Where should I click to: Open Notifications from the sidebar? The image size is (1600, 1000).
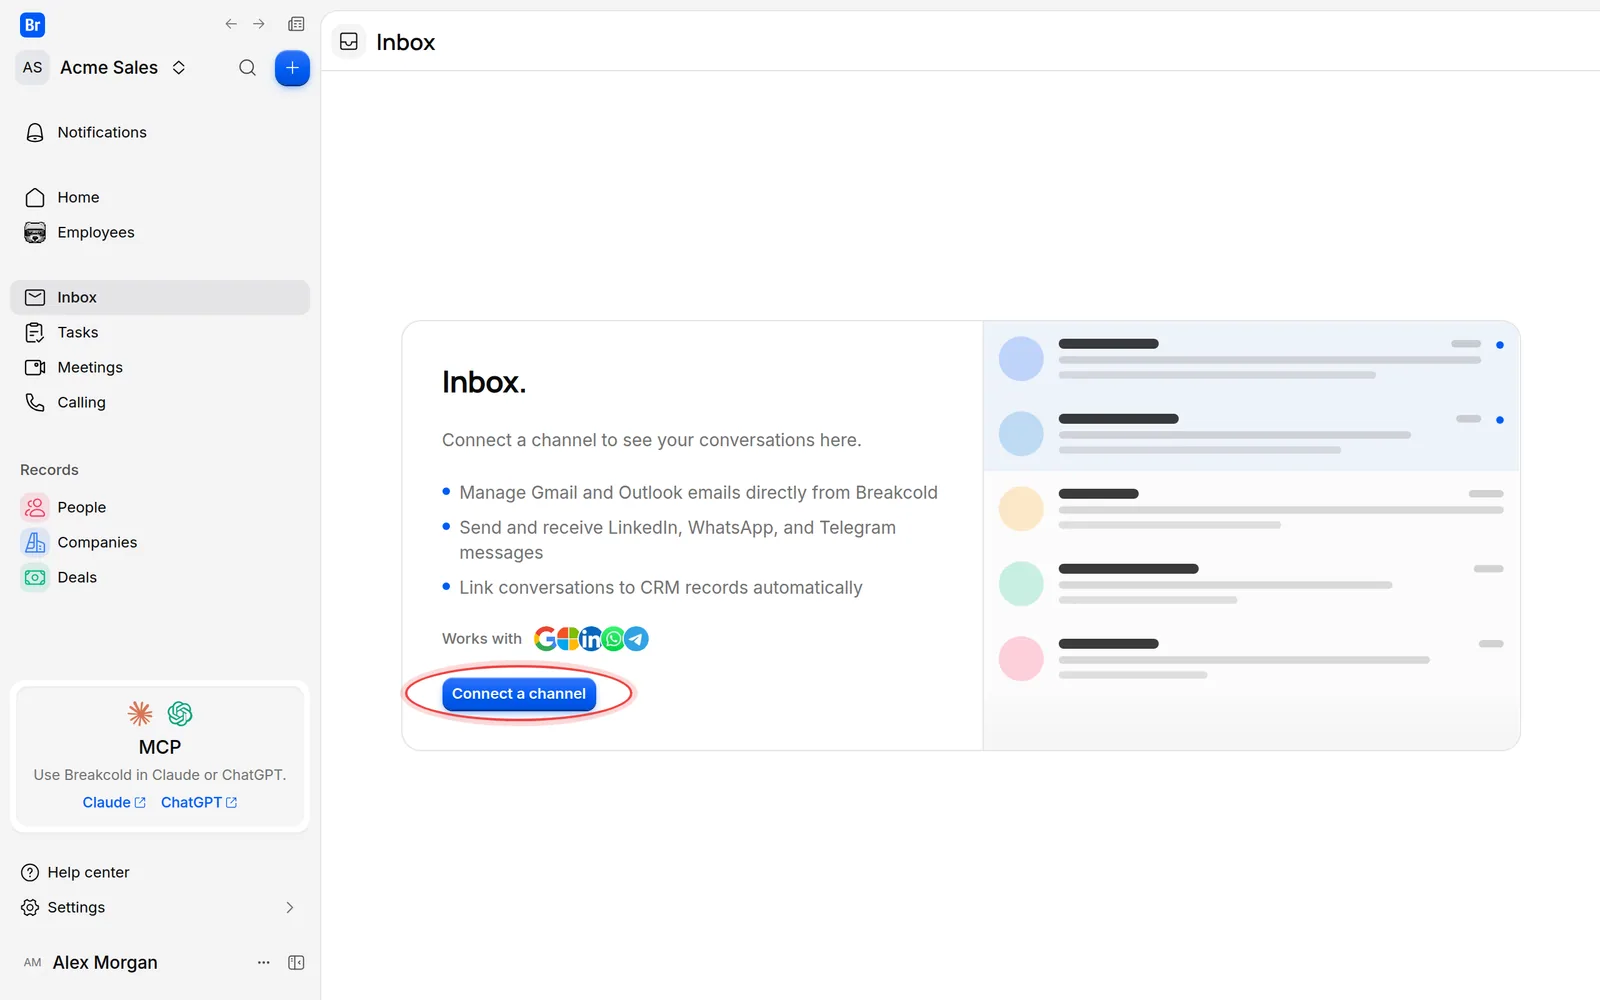(160, 132)
